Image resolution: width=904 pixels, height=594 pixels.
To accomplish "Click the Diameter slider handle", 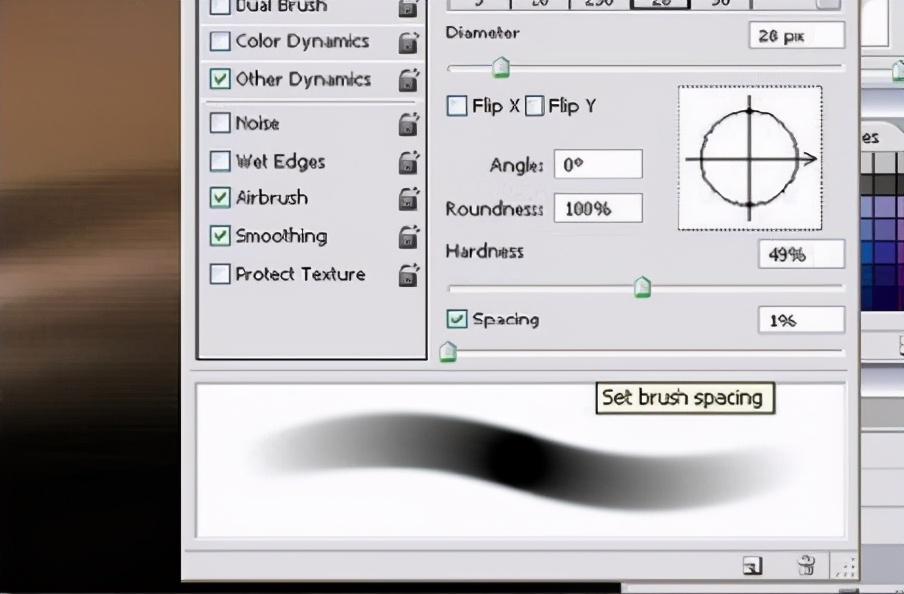I will point(501,67).
